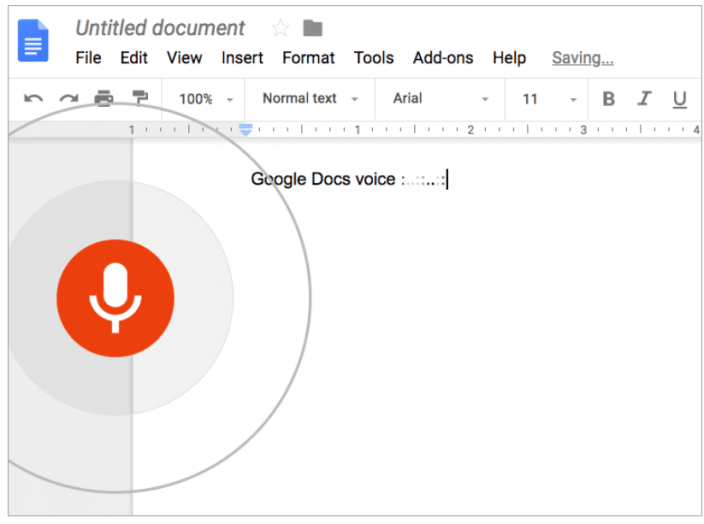This screenshot has height=524, width=704.
Task: Open the Normal text style dropdown
Action: click(310, 98)
